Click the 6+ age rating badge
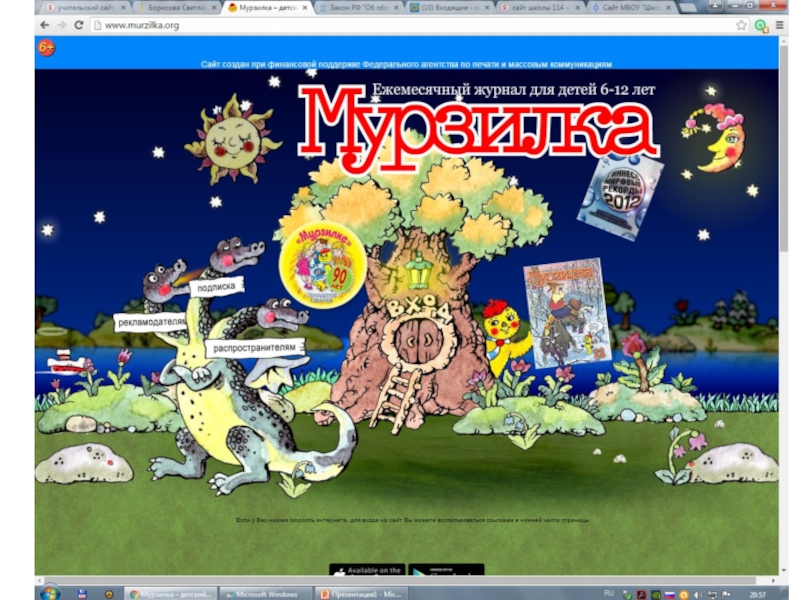 click(x=46, y=47)
